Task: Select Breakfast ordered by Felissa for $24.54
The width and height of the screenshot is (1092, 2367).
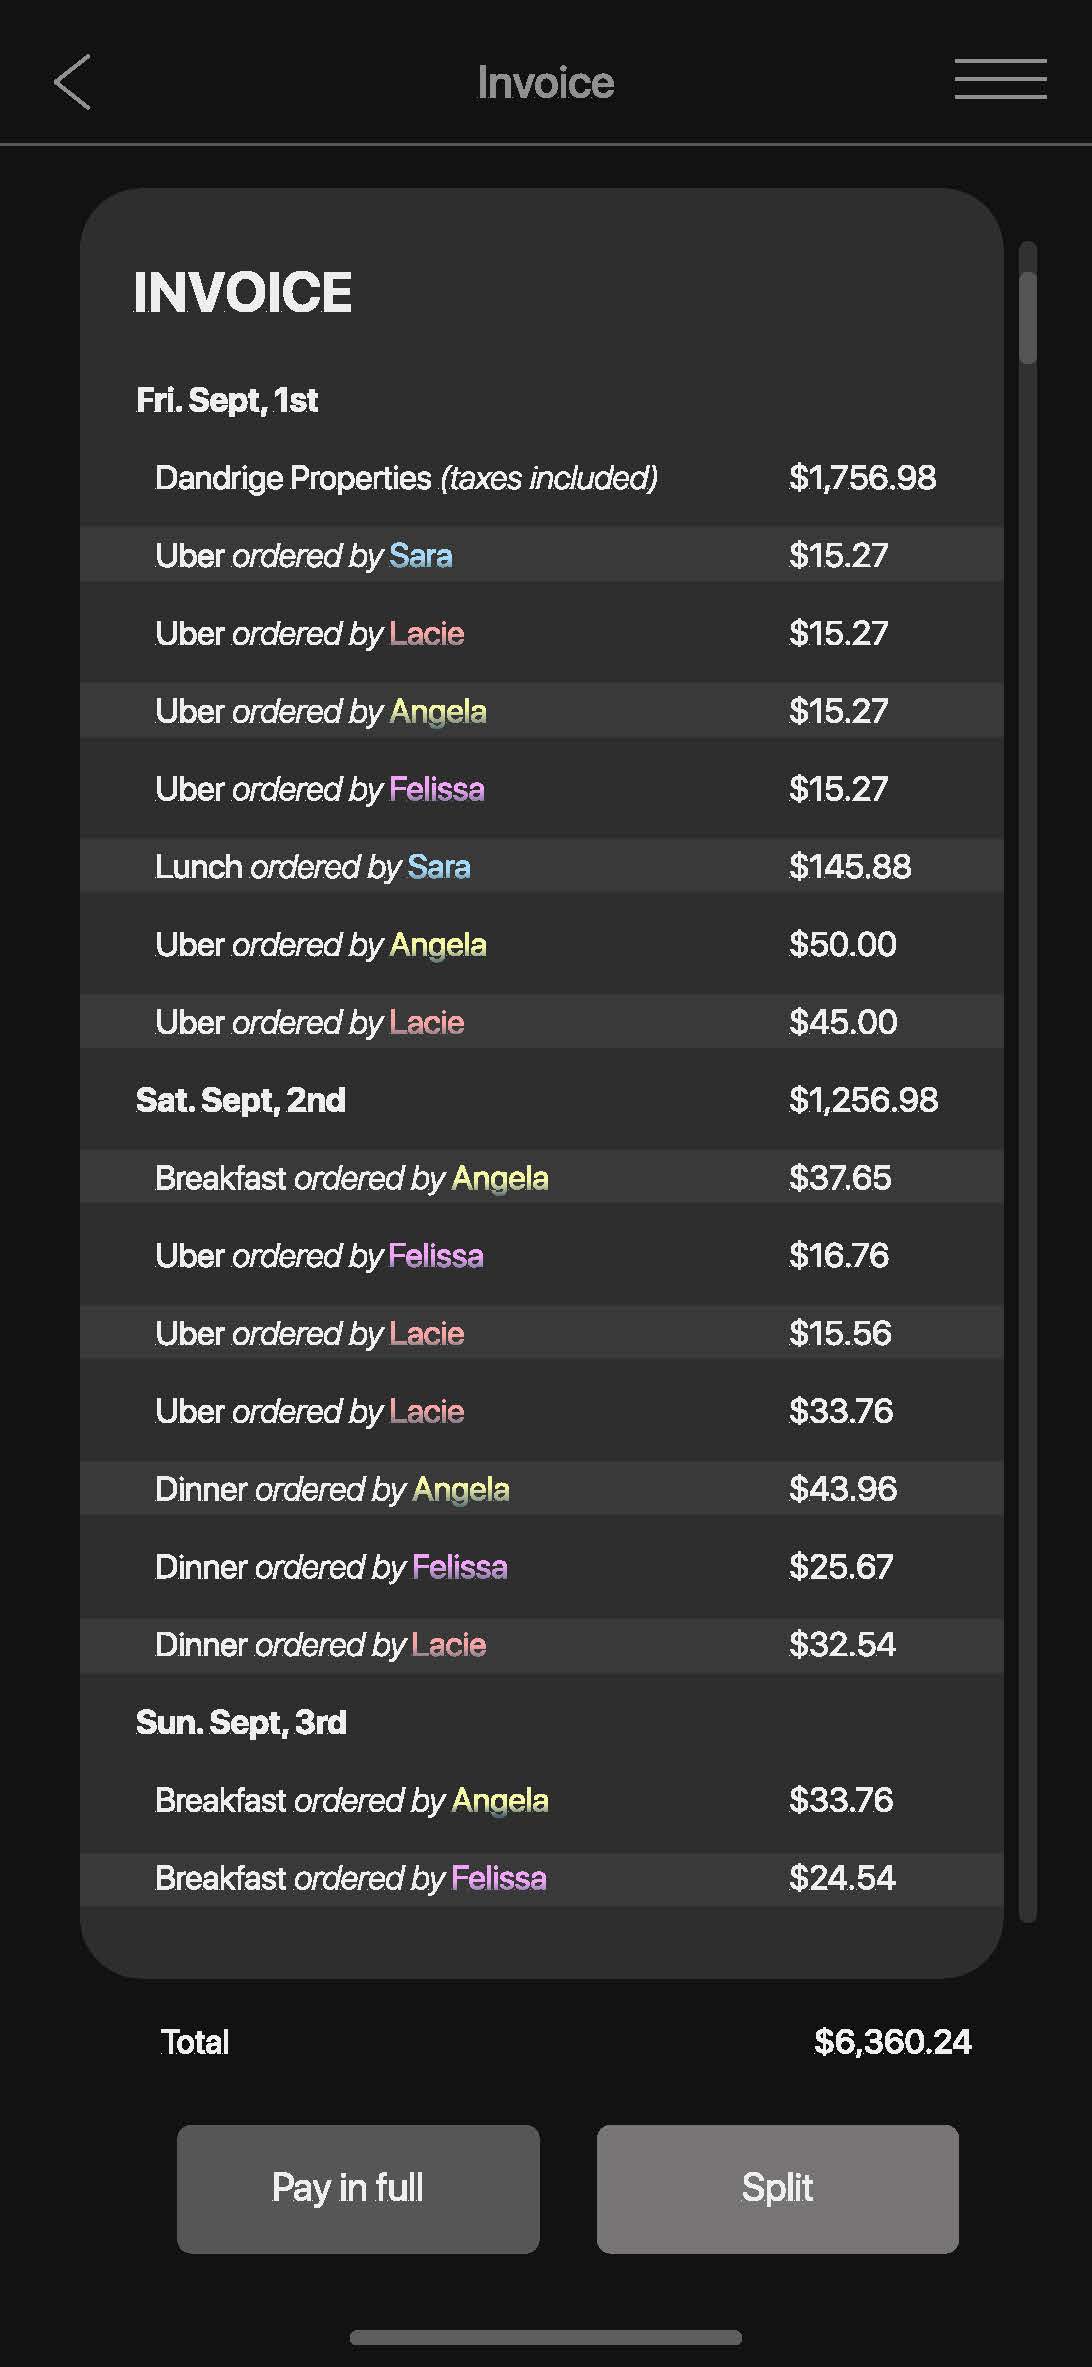Action: (x=541, y=1878)
